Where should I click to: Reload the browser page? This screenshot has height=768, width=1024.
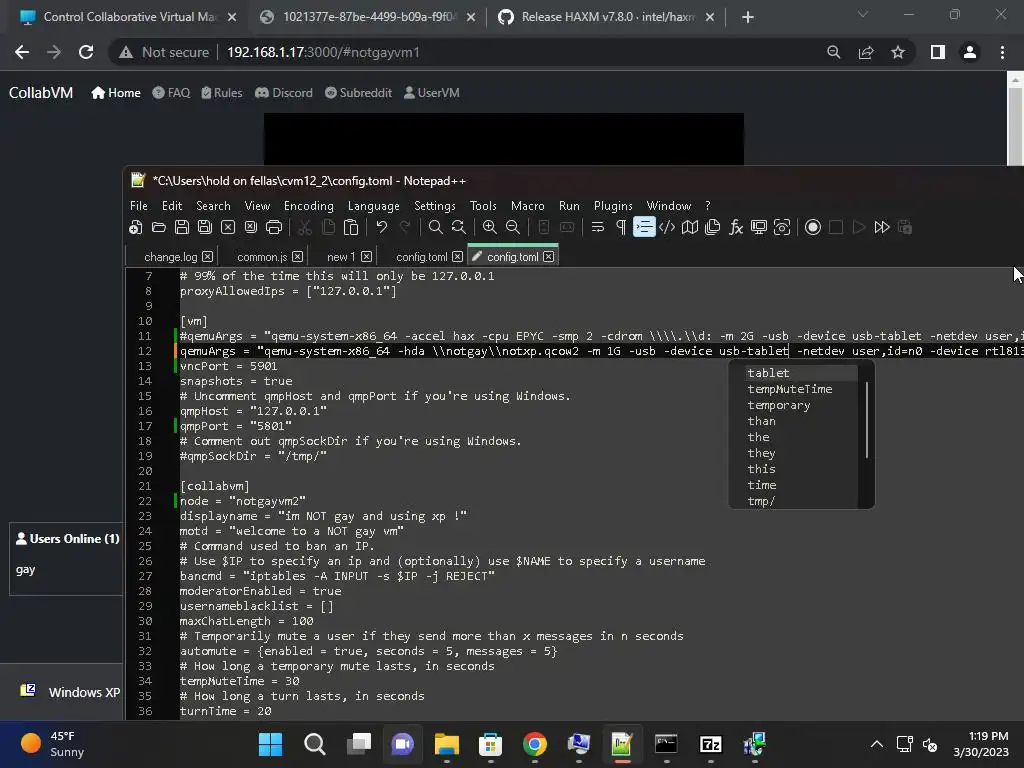click(x=86, y=52)
